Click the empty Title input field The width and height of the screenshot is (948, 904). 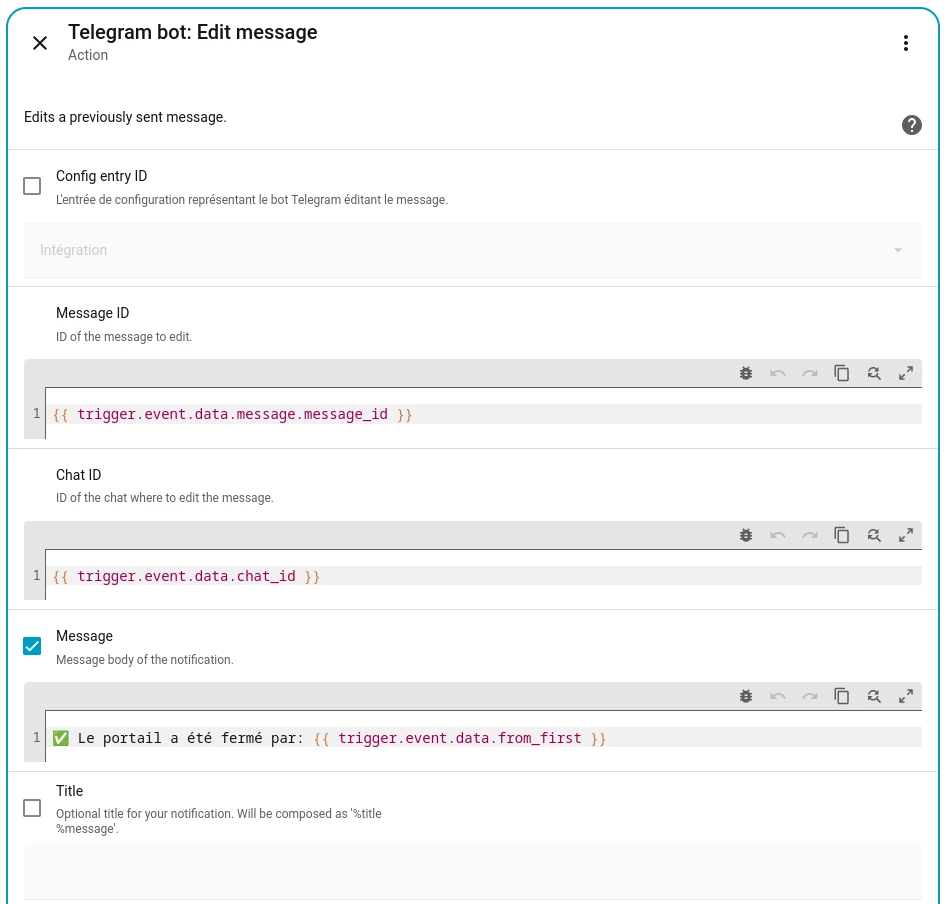pos(472,871)
